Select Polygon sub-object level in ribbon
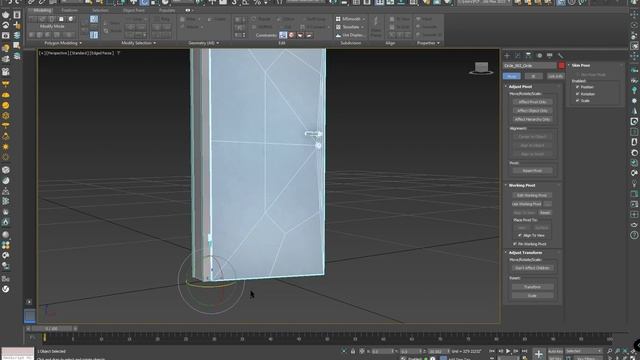This screenshot has height=360, width=640. click(61, 19)
